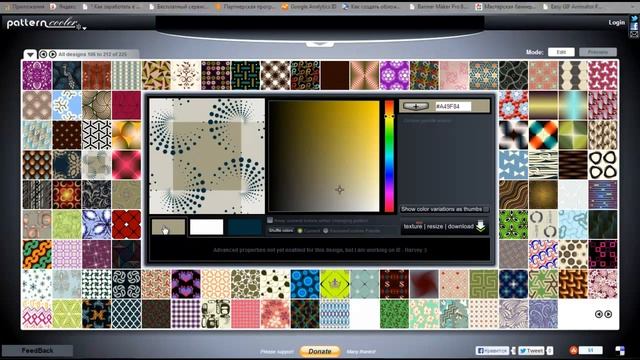Select the dark blue color swatch

coord(245,227)
